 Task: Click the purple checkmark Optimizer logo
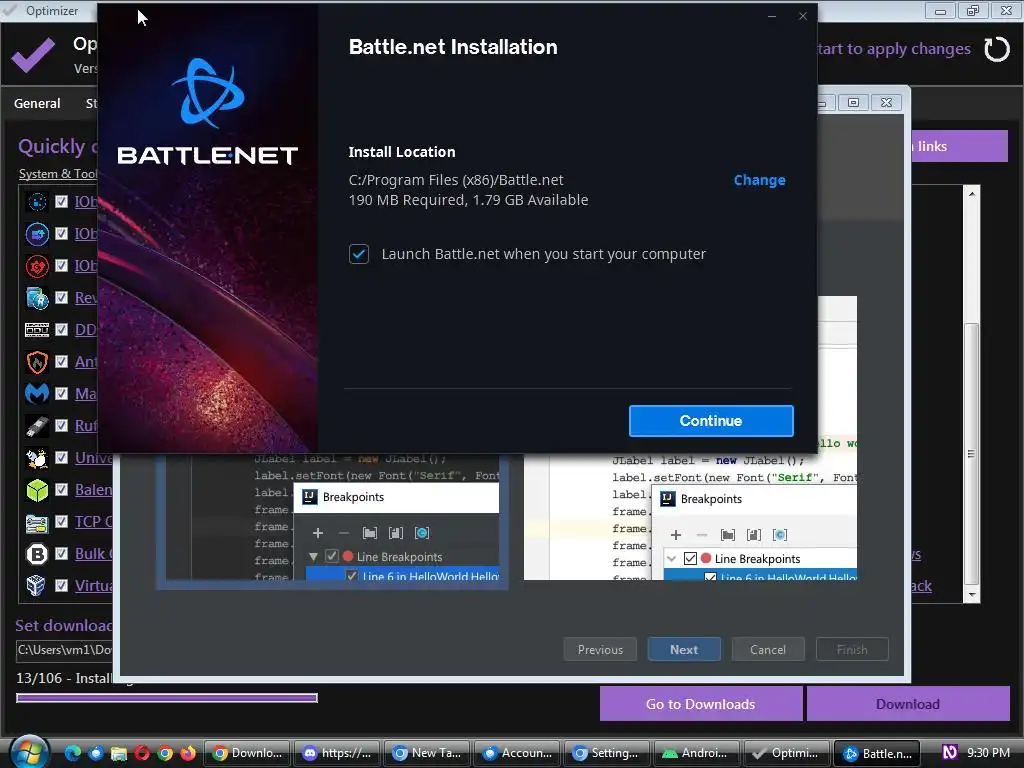coord(33,54)
